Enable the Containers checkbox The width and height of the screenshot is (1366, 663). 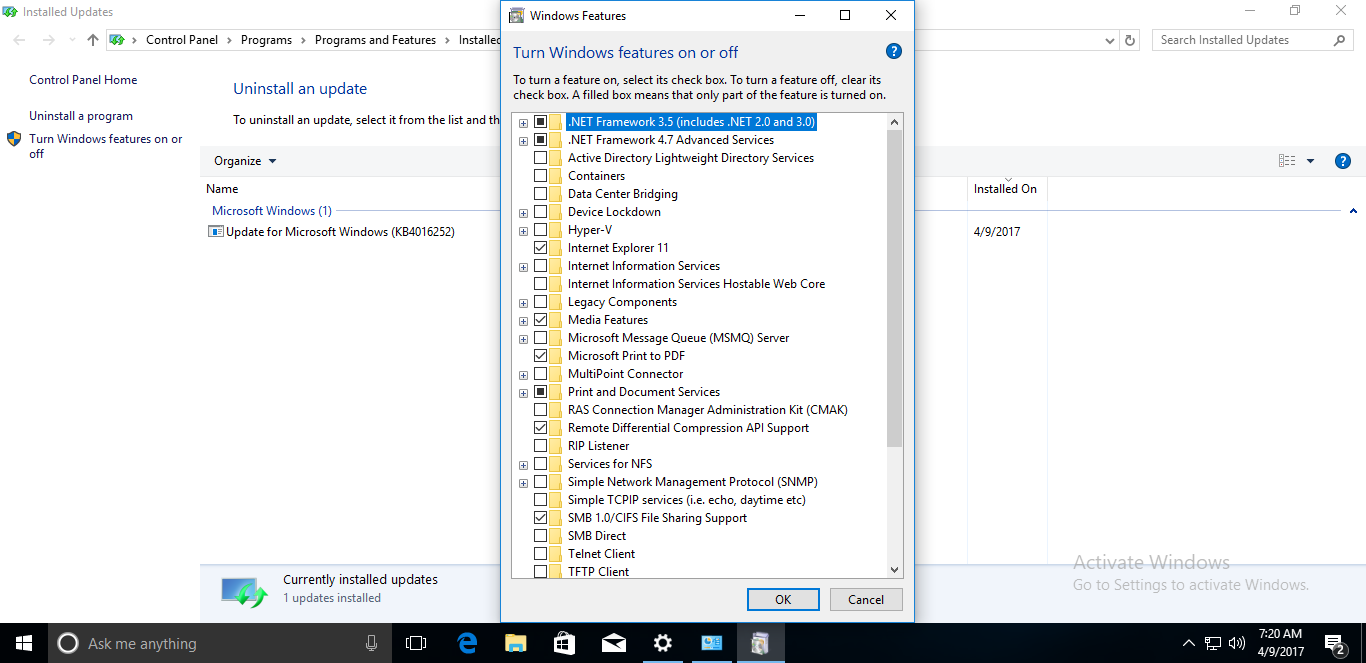click(540, 176)
